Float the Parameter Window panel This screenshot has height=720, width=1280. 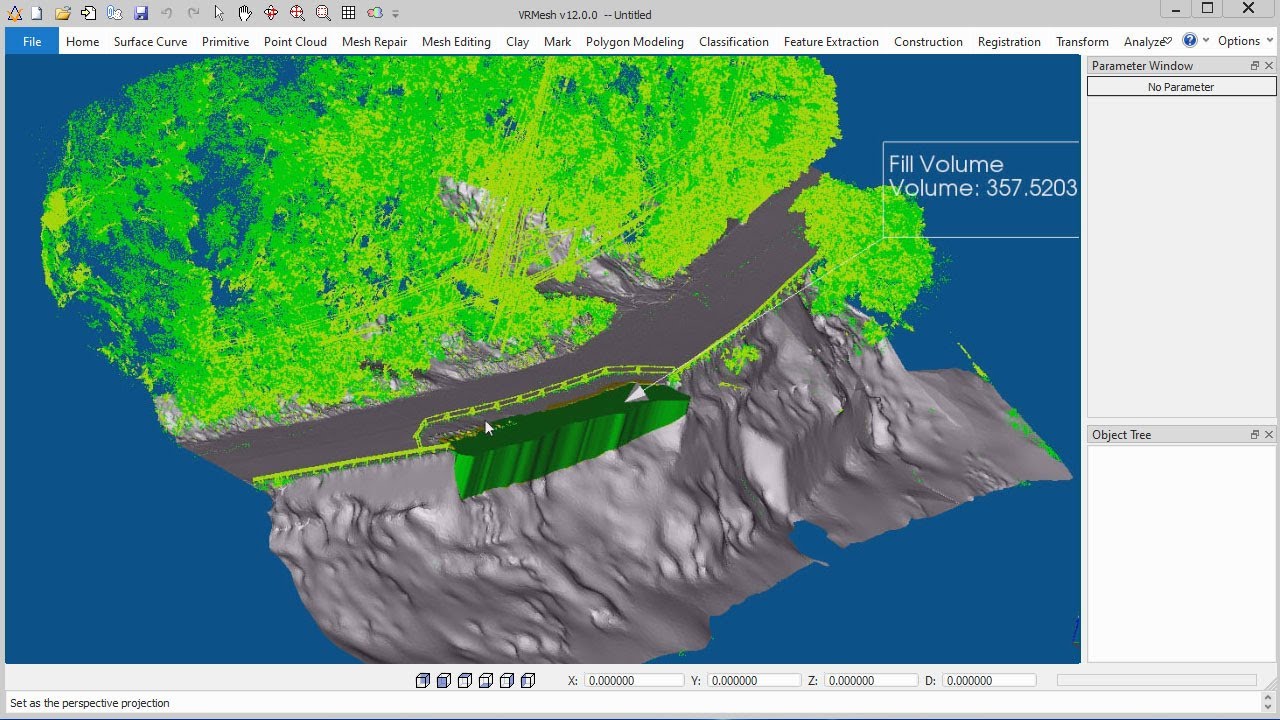[1255, 65]
